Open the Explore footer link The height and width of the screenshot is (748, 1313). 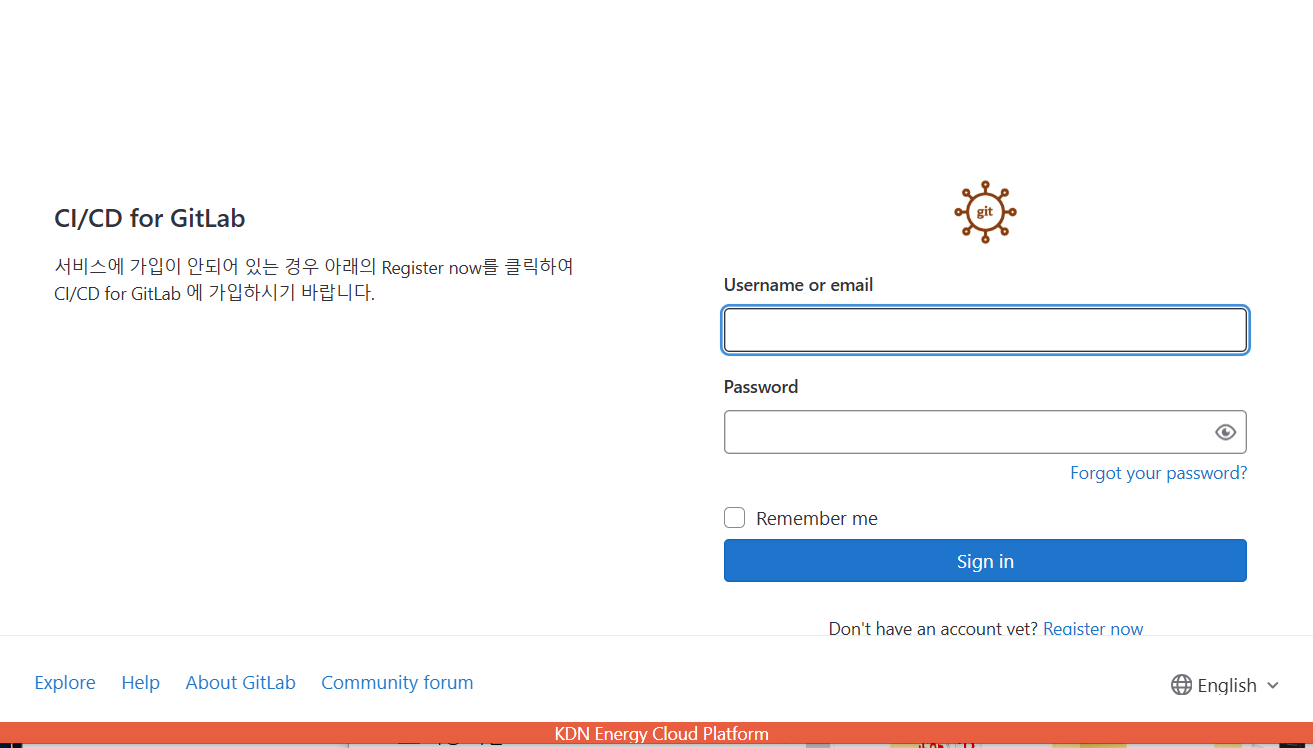(x=65, y=683)
